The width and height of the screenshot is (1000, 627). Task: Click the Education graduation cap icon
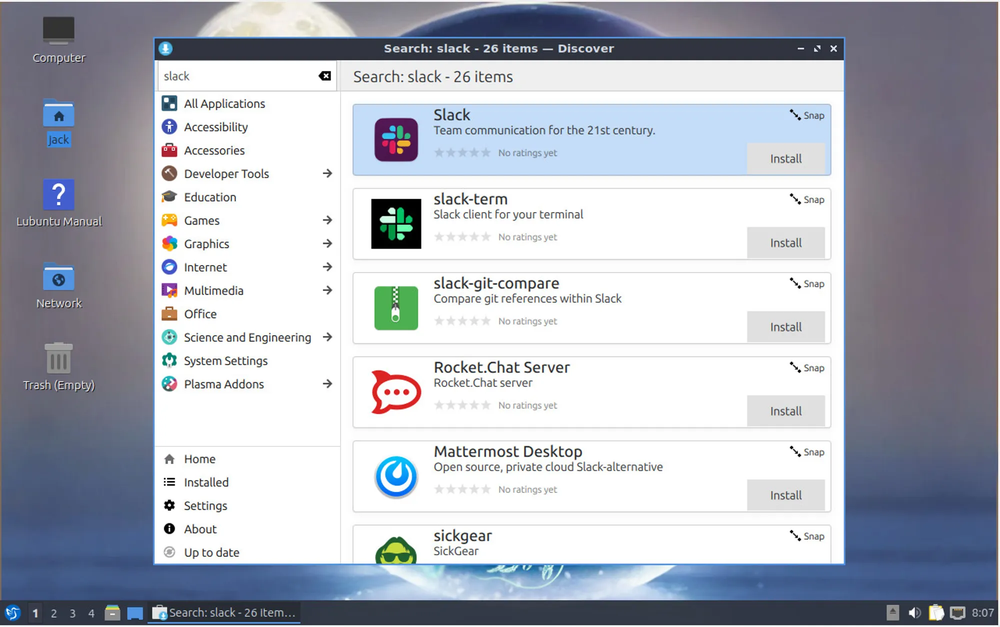coord(169,197)
